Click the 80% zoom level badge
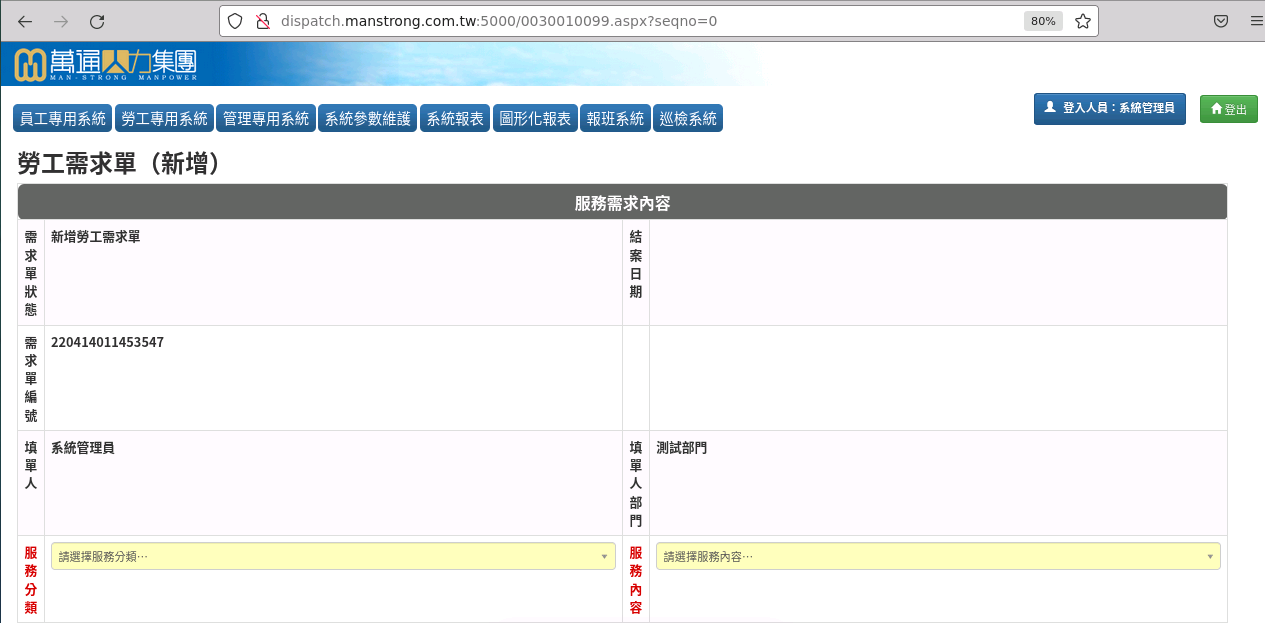Viewport: 1265px width, 623px height. [x=1043, y=21]
